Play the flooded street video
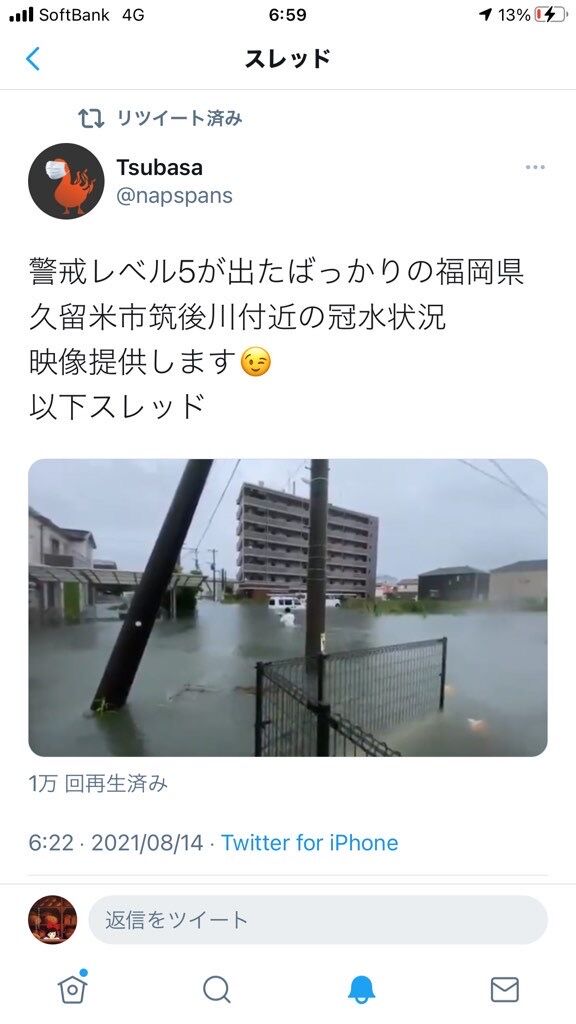 [288, 607]
